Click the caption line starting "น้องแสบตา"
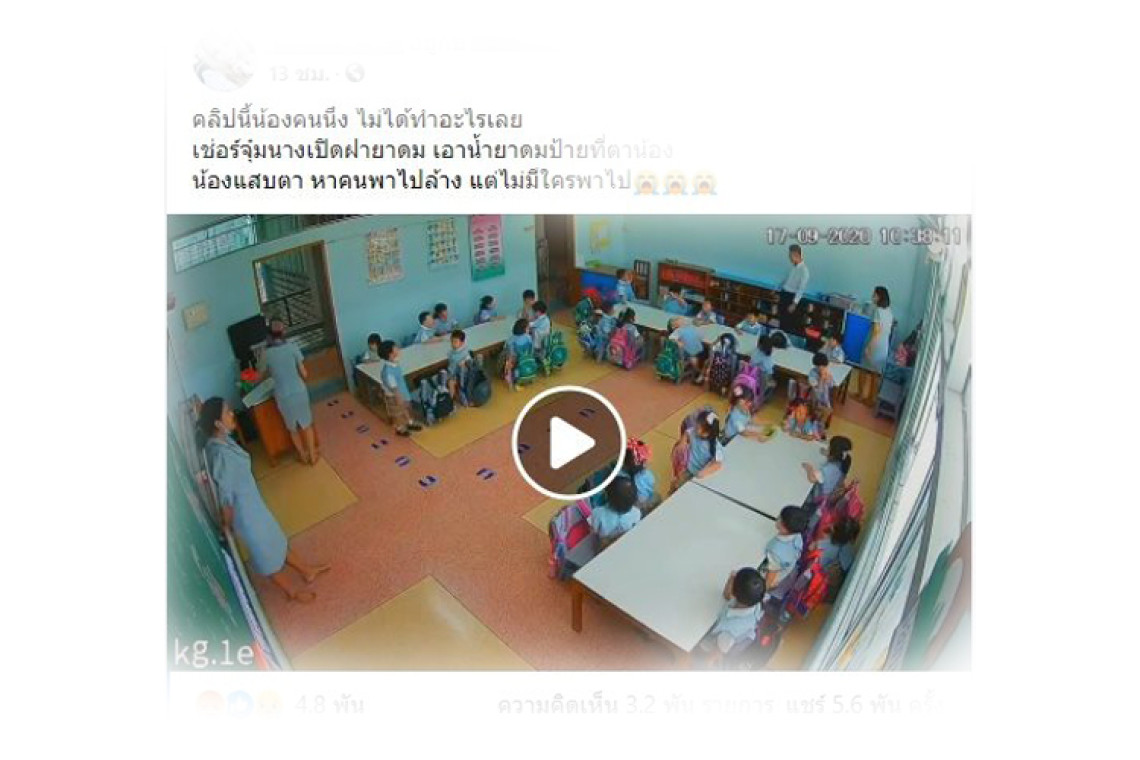The width and height of the screenshot is (1140, 760). tap(412, 181)
